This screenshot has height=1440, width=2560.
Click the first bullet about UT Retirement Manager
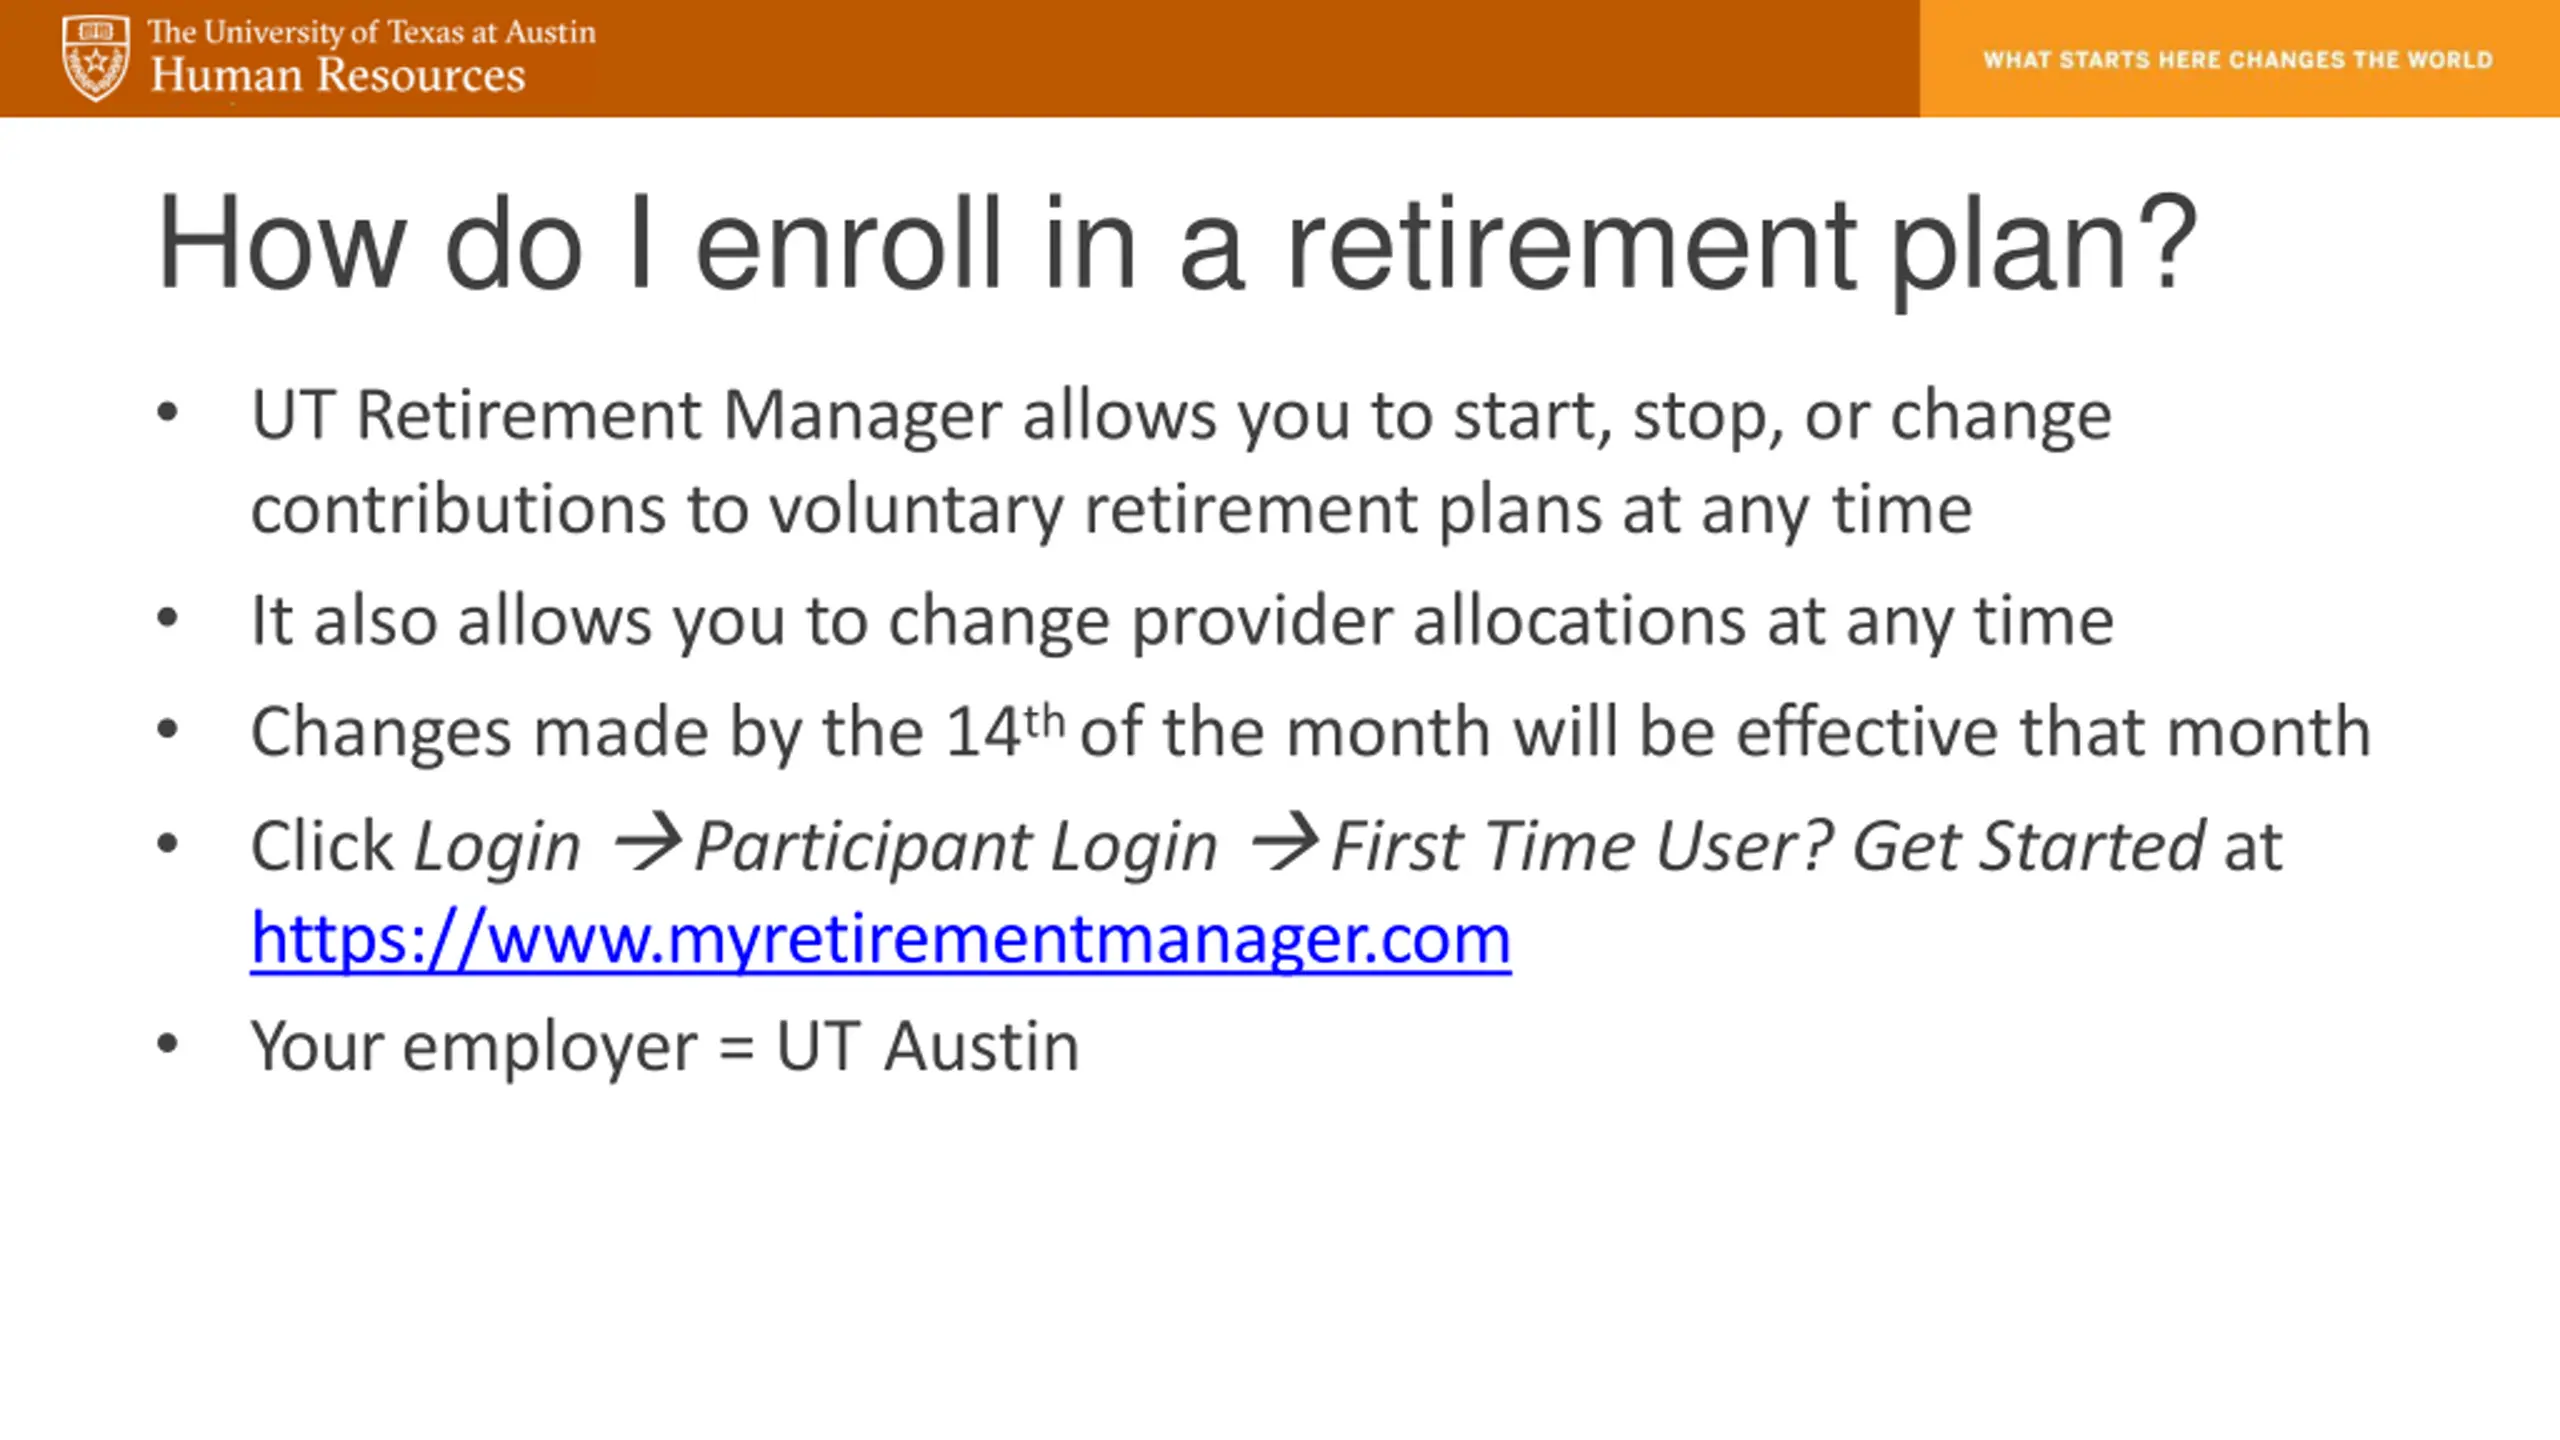[x=1181, y=462]
